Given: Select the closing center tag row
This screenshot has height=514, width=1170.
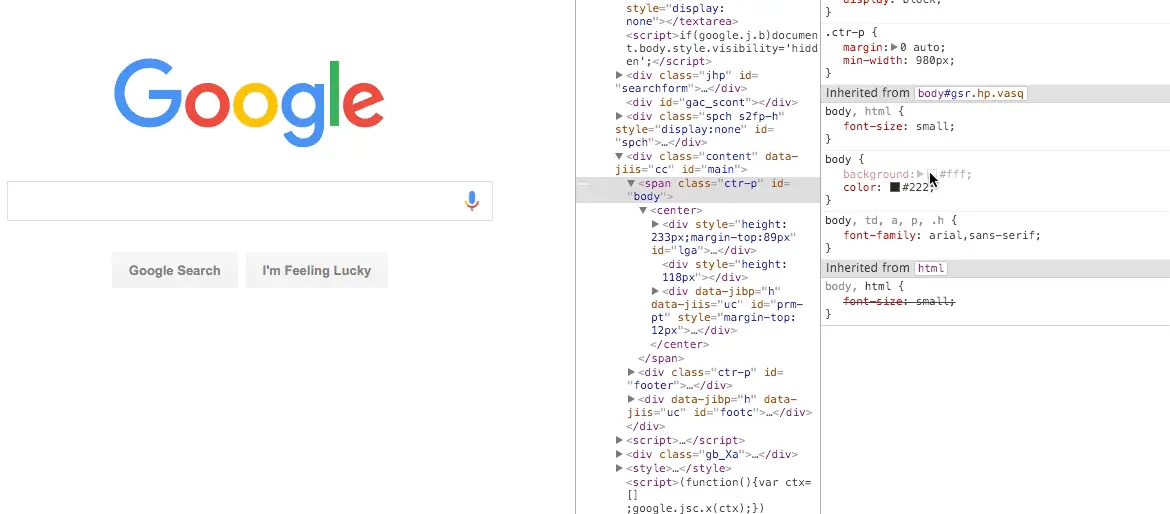Looking at the screenshot, I should pos(680,345).
